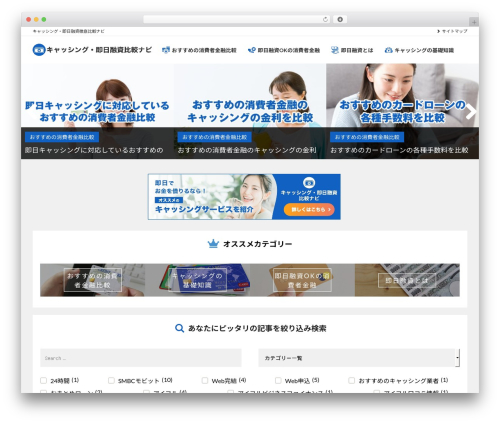The width and height of the screenshot is (500, 423).
Task: Click the category tag on the second slide
Action: coord(214,137)
